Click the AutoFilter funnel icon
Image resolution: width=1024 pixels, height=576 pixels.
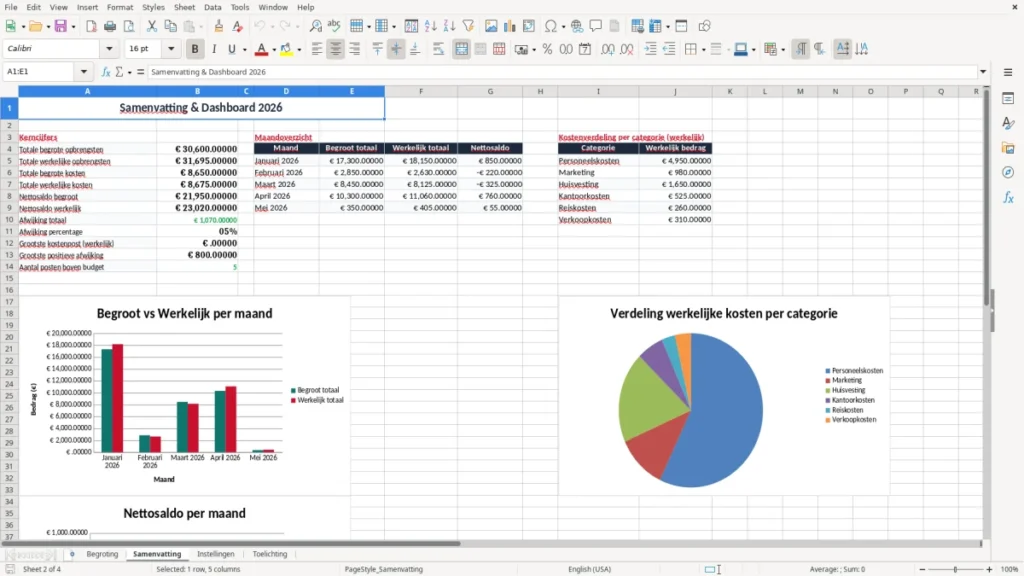point(468,26)
